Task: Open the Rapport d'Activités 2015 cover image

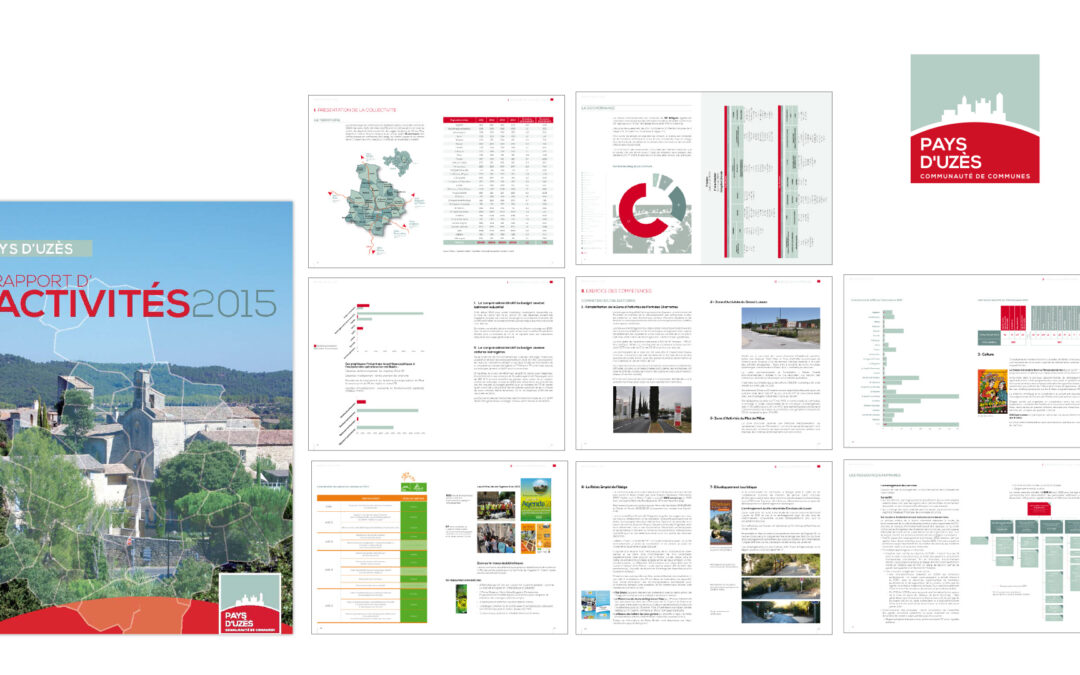Action: (x=146, y=417)
